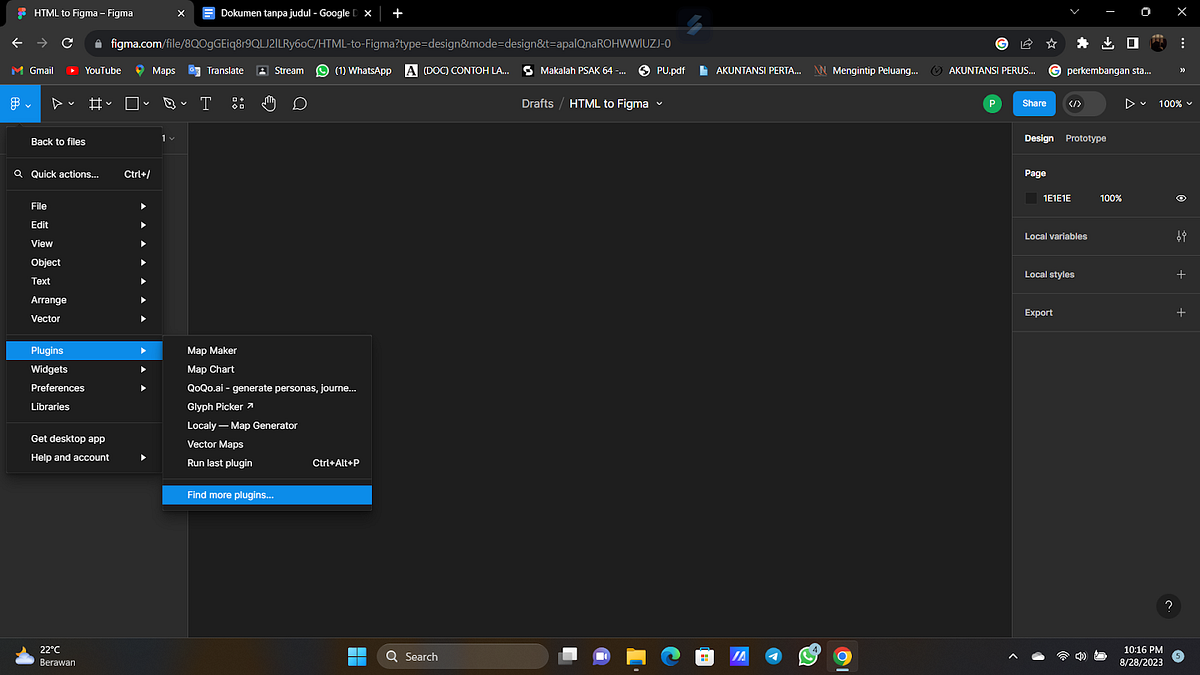Switch to the Prototype tab
This screenshot has height=675, width=1200.
1085,138
